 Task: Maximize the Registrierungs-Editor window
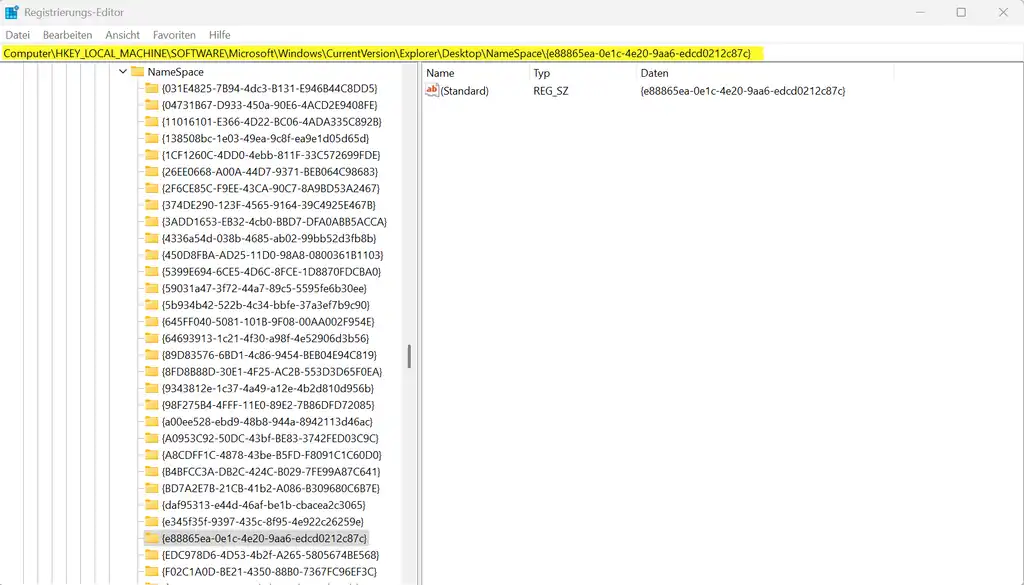coord(961,12)
